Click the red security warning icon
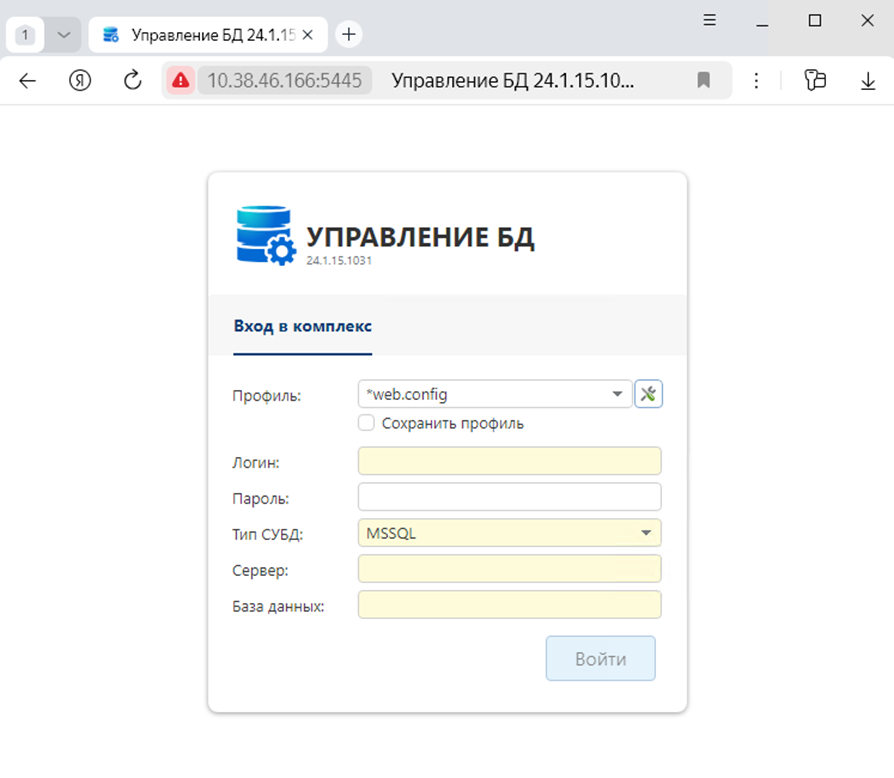 click(181, 80)
